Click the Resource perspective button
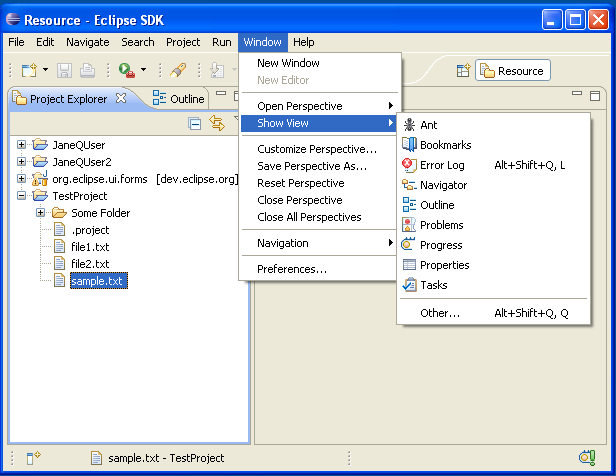 512,70
